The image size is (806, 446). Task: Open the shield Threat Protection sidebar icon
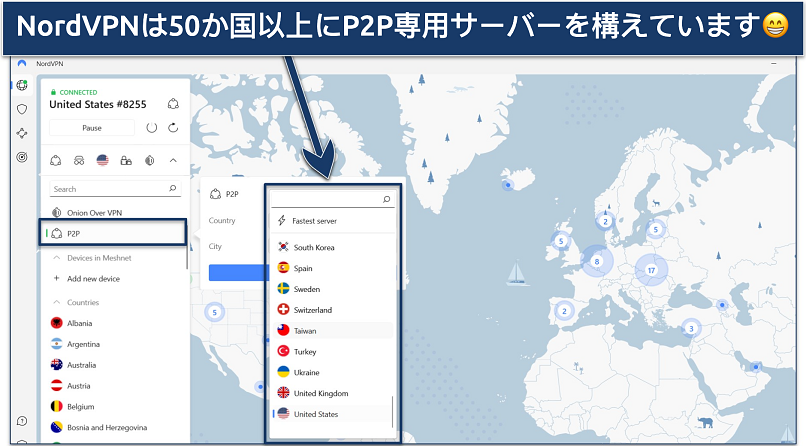click(22, 109)
